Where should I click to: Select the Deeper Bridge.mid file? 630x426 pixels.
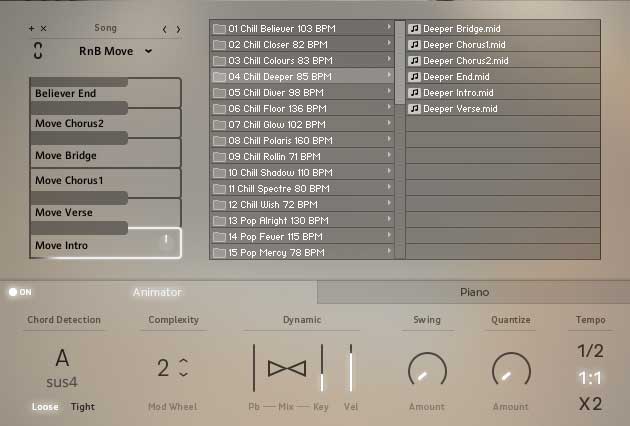coord(459,28)
